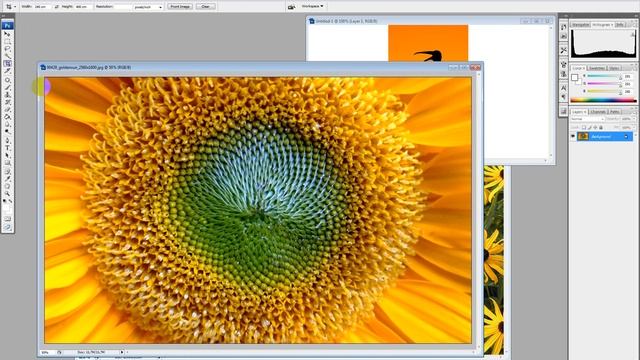
Task: Open the layer blend mode Normal dropdown
Action: point(587,119)
